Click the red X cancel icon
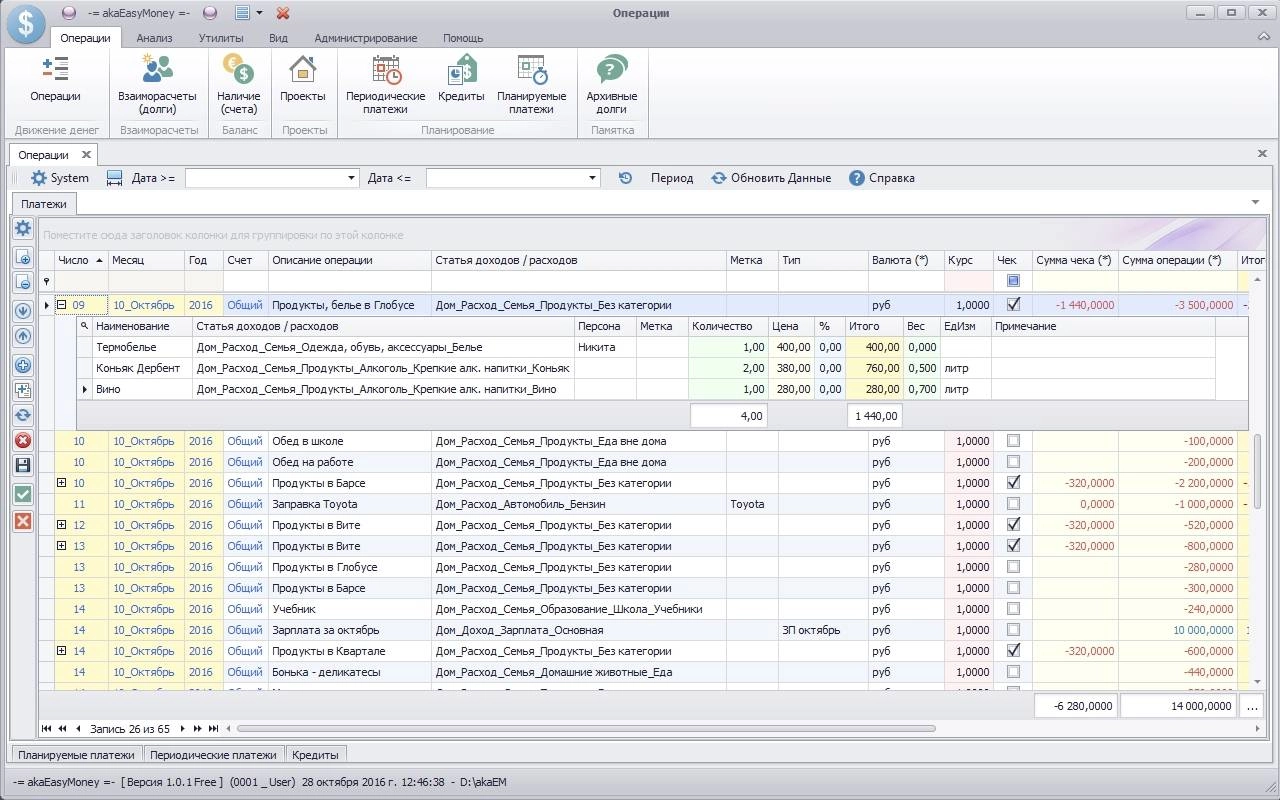The width and height of the screenshot is (1280, 800). 23,521
